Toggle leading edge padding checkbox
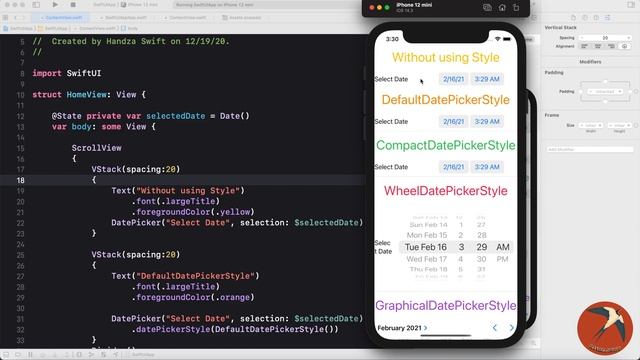The image size is (640, 360). pyautogui.click(x=580, y=91)
